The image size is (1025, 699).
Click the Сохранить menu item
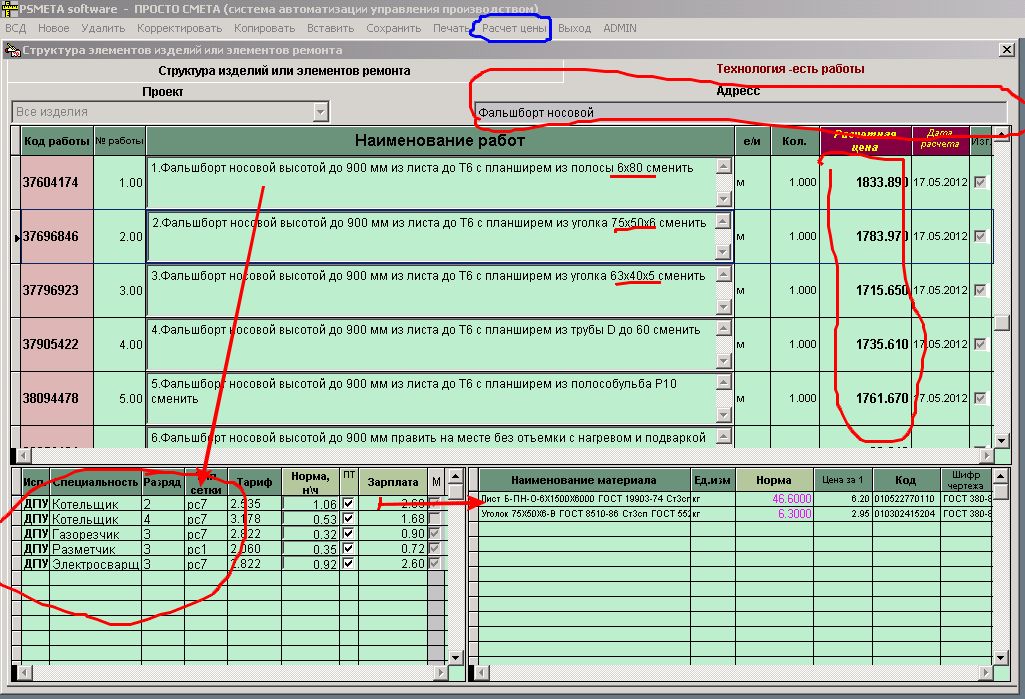pos(393,28)
